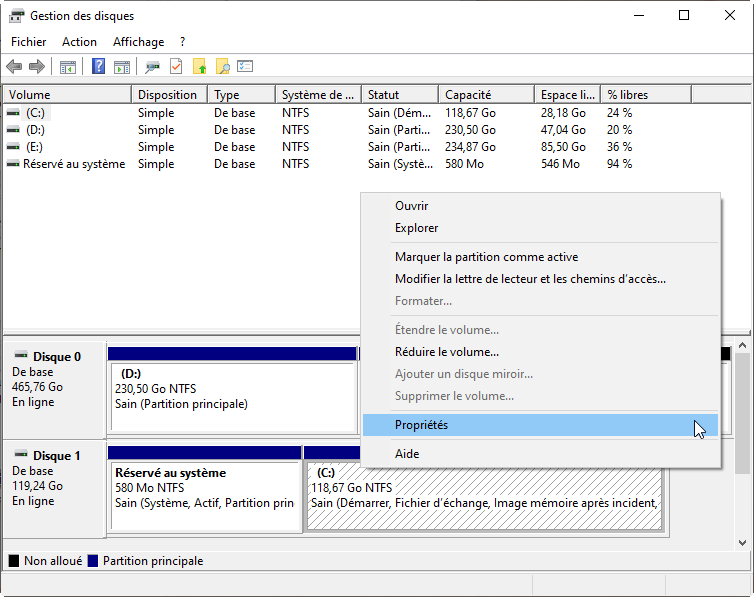The height and width of the screenshot is (597, 754).
Task: Open the Affichage menu
Action: point(138,42)
